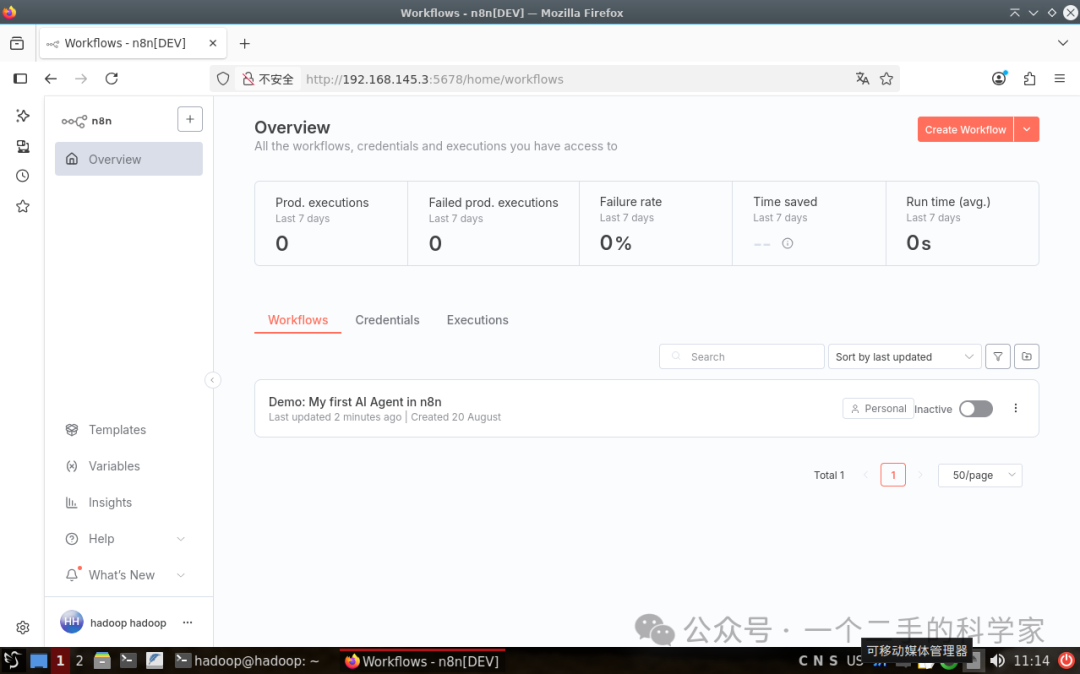Click the workflow Search field
The image size is (1080, 674).
742,357
